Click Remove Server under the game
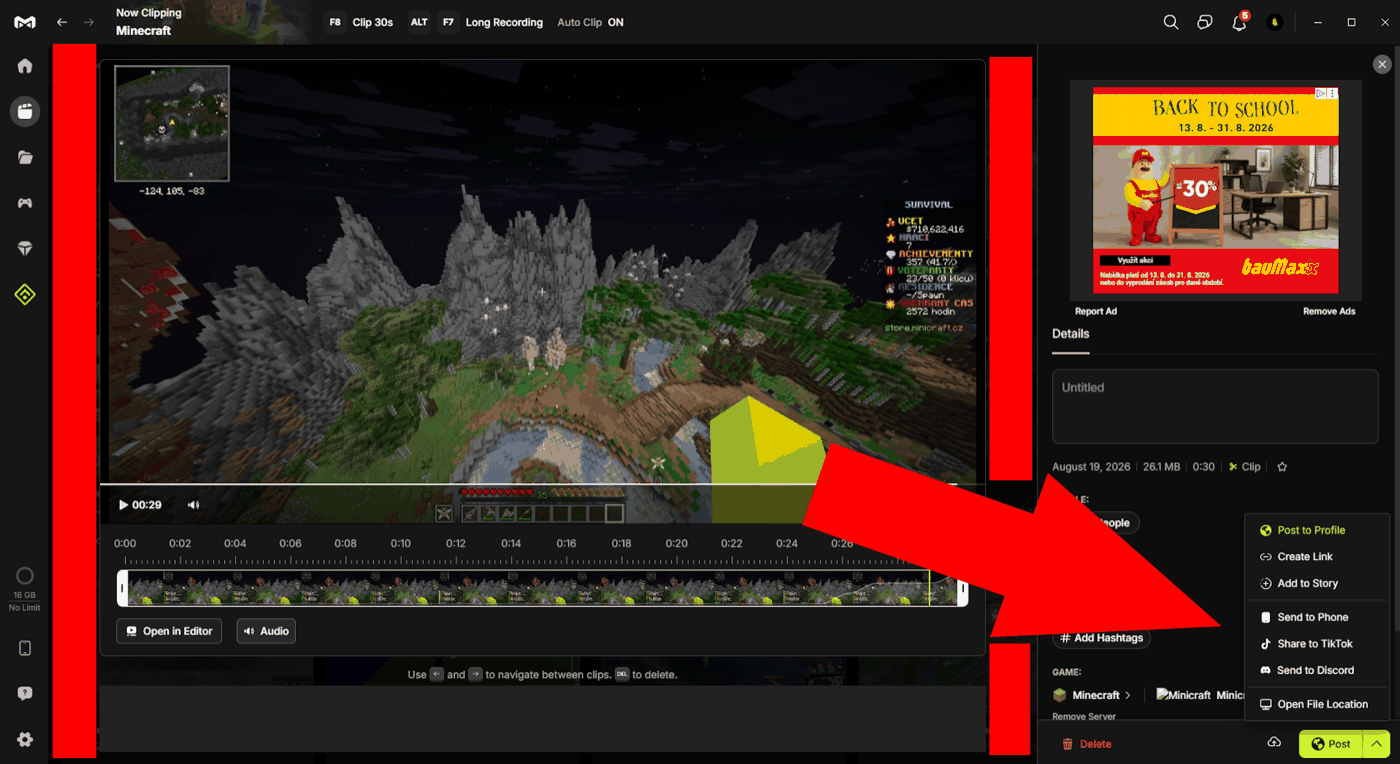Viewport: 1400px width, 764px height. pos(1084,717)
